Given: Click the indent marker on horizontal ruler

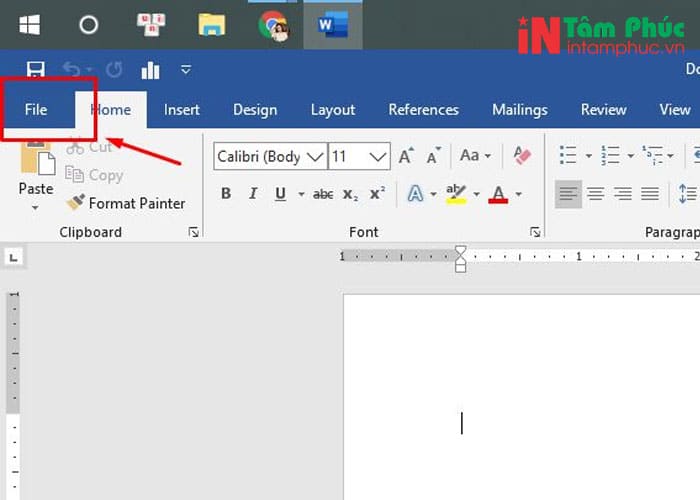Looking at the screenshot, I should coord(461,259).
